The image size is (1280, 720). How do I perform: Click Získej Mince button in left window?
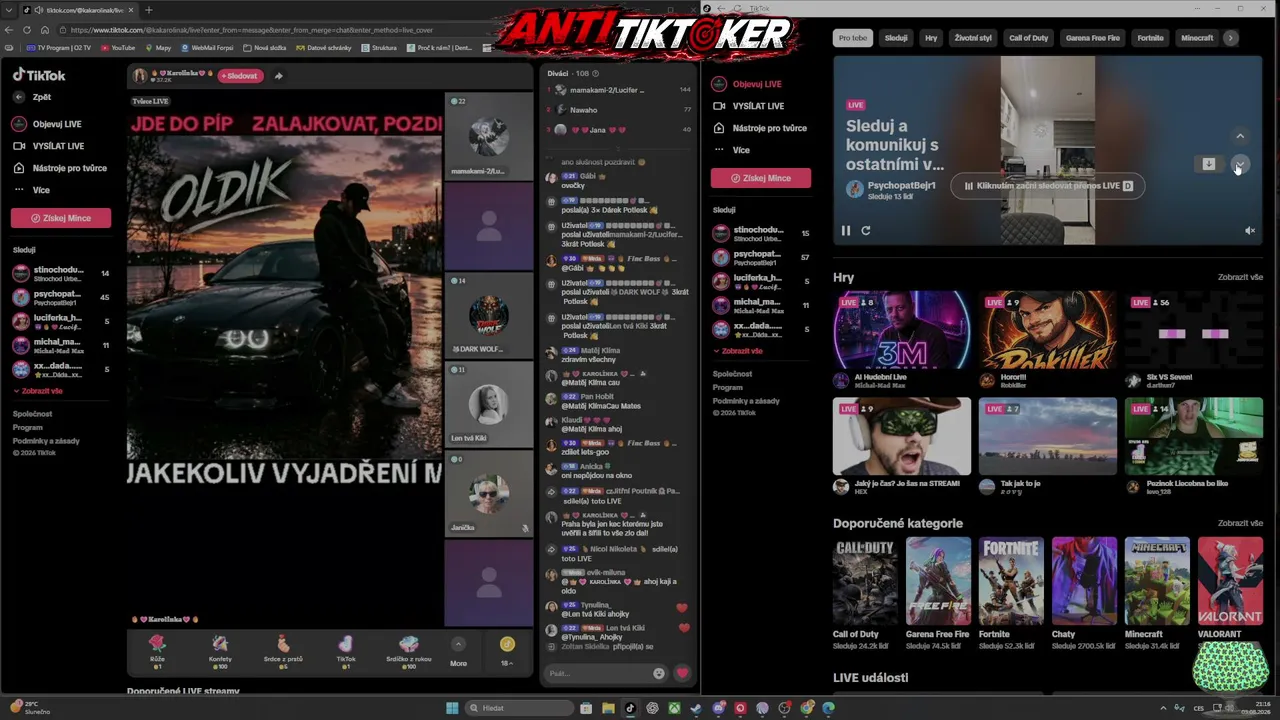(61, 218)
